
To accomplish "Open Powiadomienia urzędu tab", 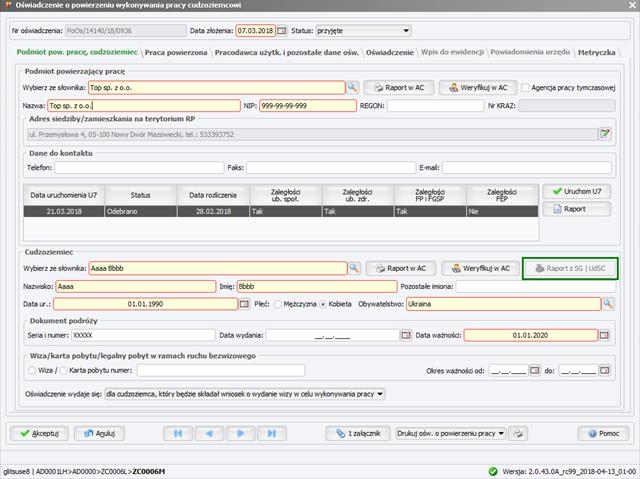I will coord(530,52).
